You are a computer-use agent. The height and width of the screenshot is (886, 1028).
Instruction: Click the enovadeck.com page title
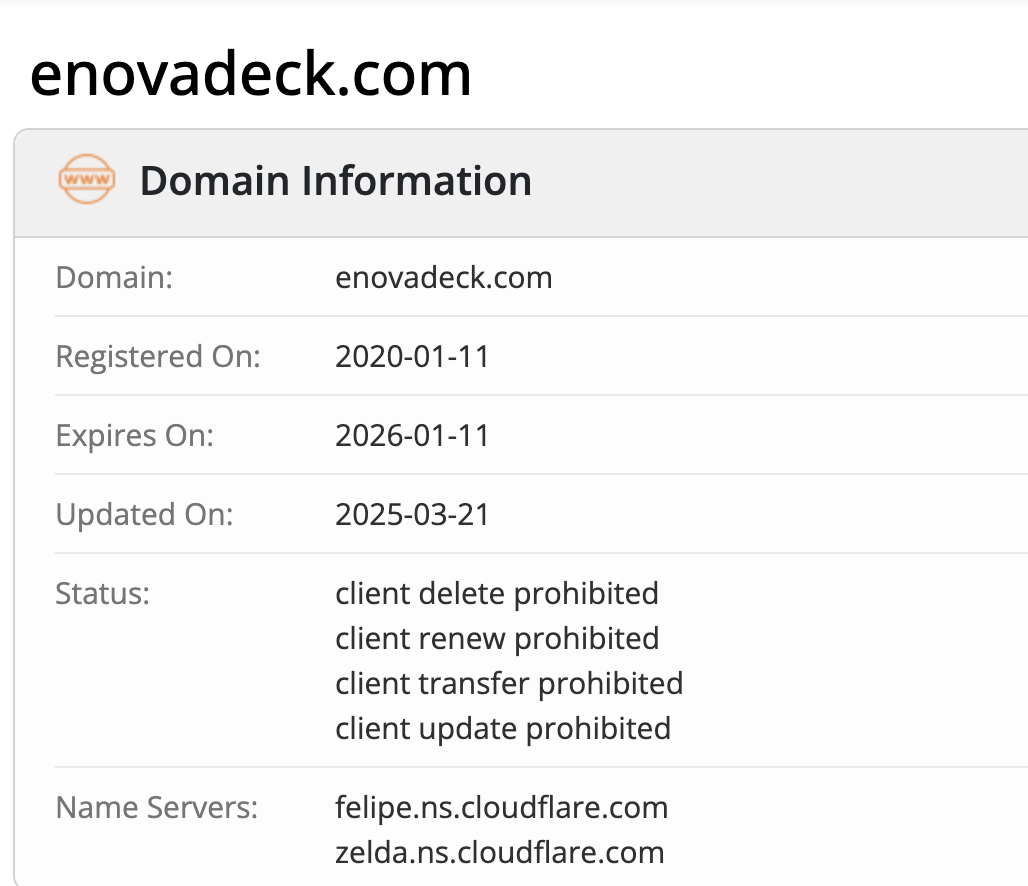click(250, 74)
